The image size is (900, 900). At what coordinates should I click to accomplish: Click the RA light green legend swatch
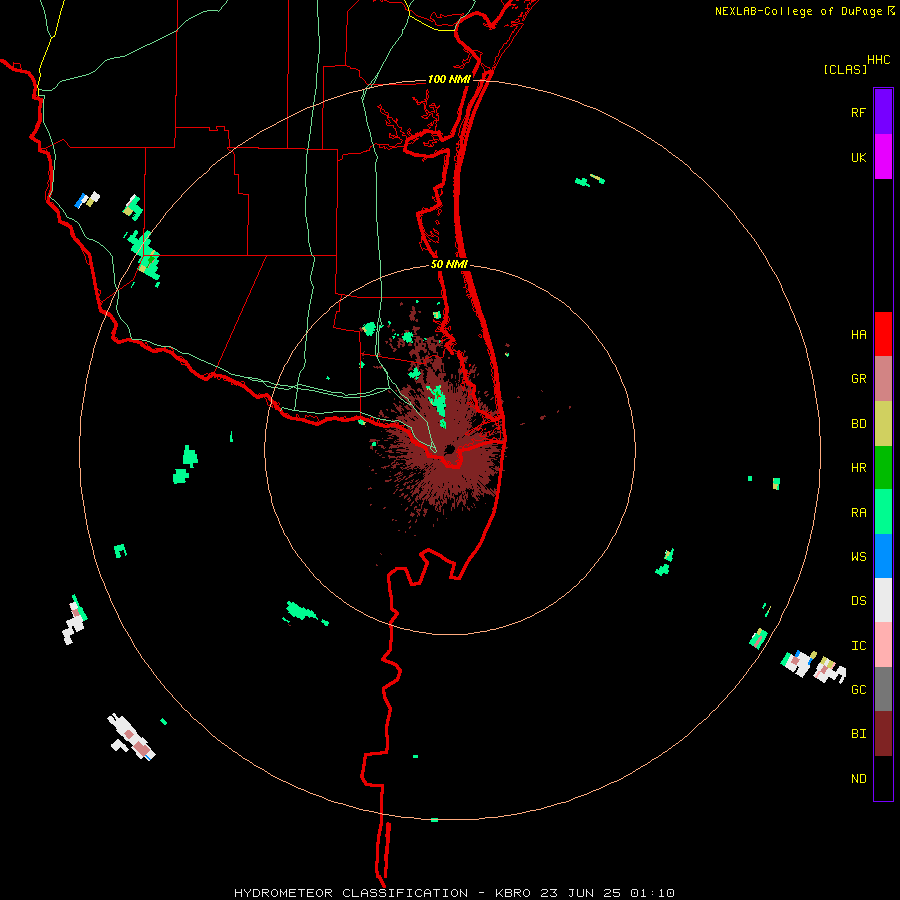[x=883, y=512]
